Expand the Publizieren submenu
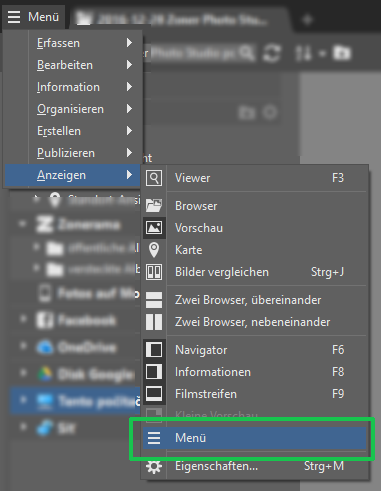 [x=86, y=153]
